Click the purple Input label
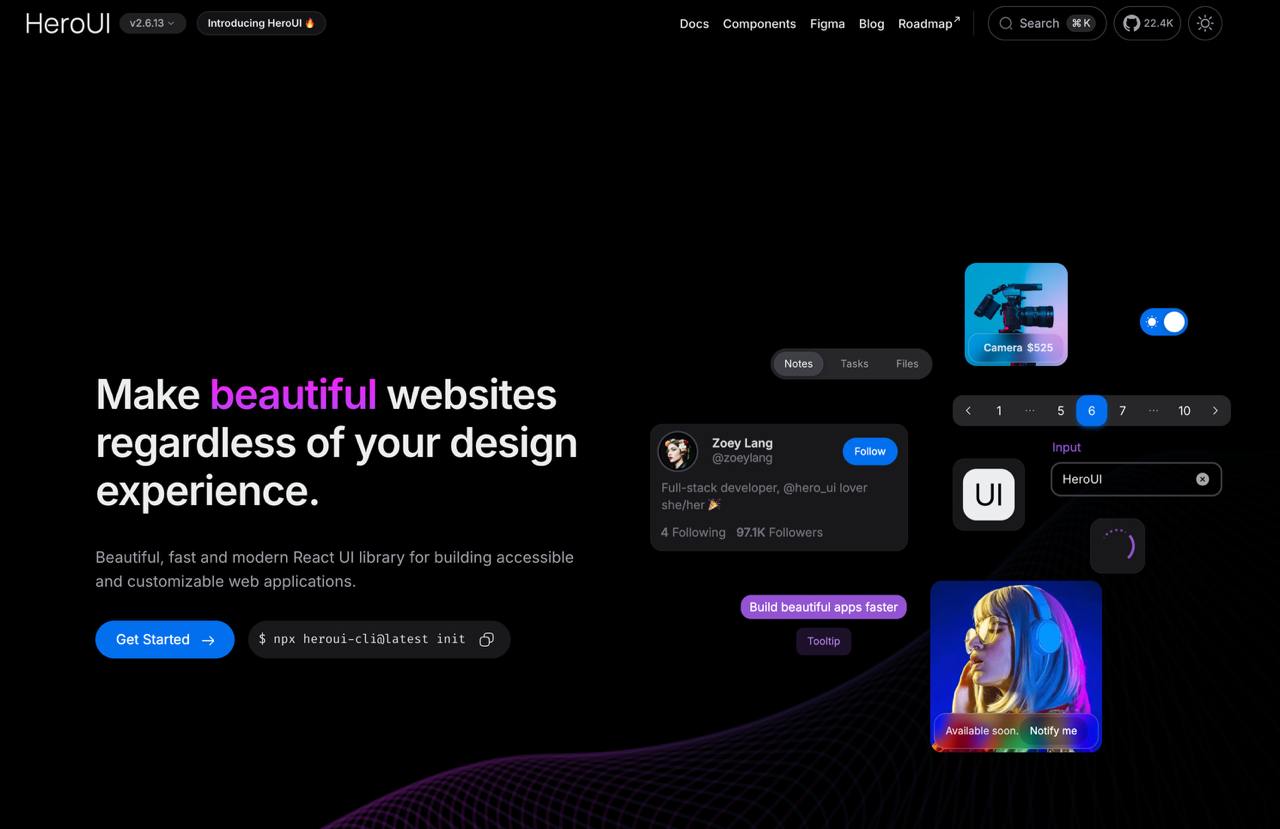 pyautogui.click(x=1066, y=447)
